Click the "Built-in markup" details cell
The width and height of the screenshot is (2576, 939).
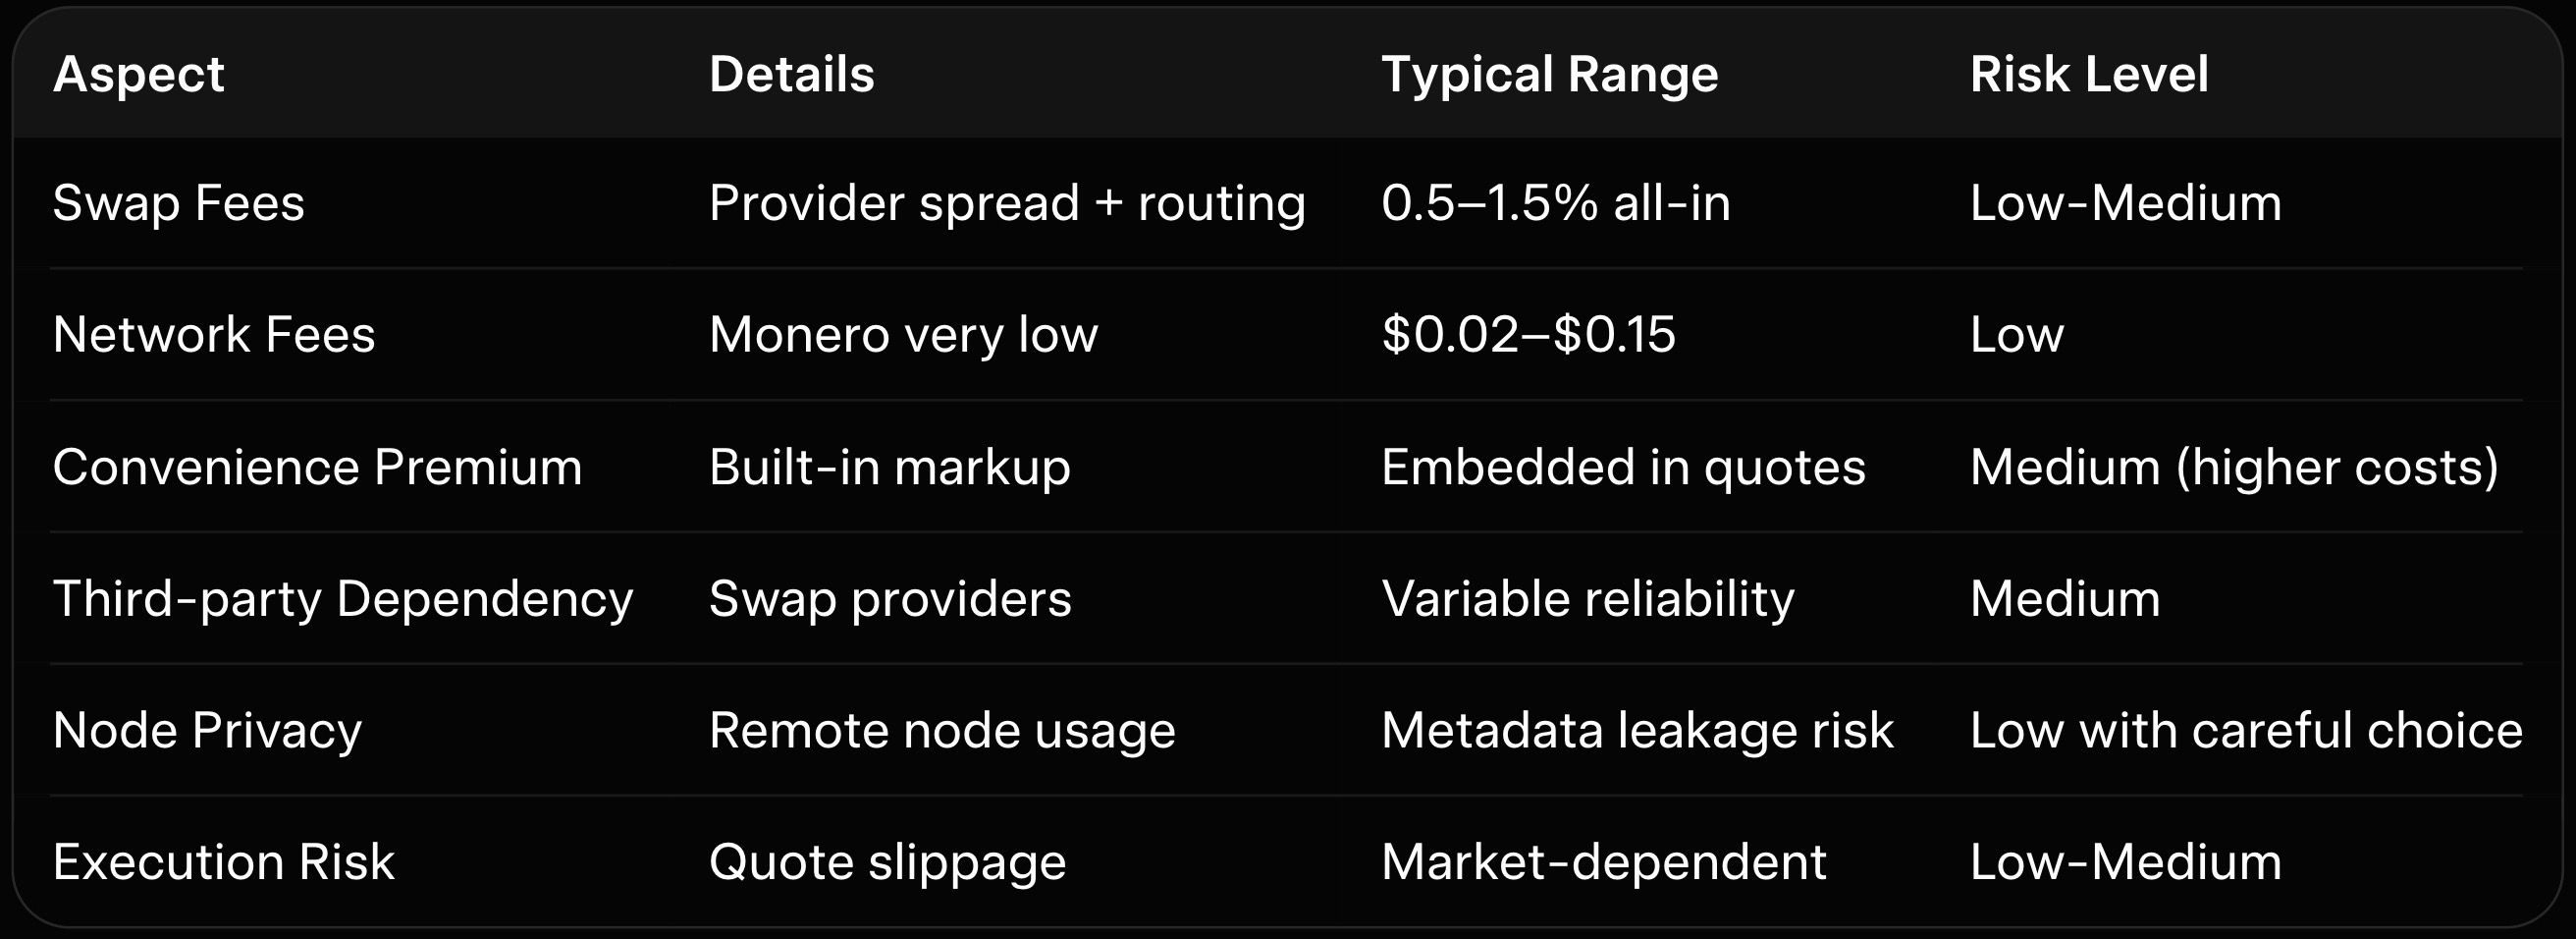(x=889, y=467)
